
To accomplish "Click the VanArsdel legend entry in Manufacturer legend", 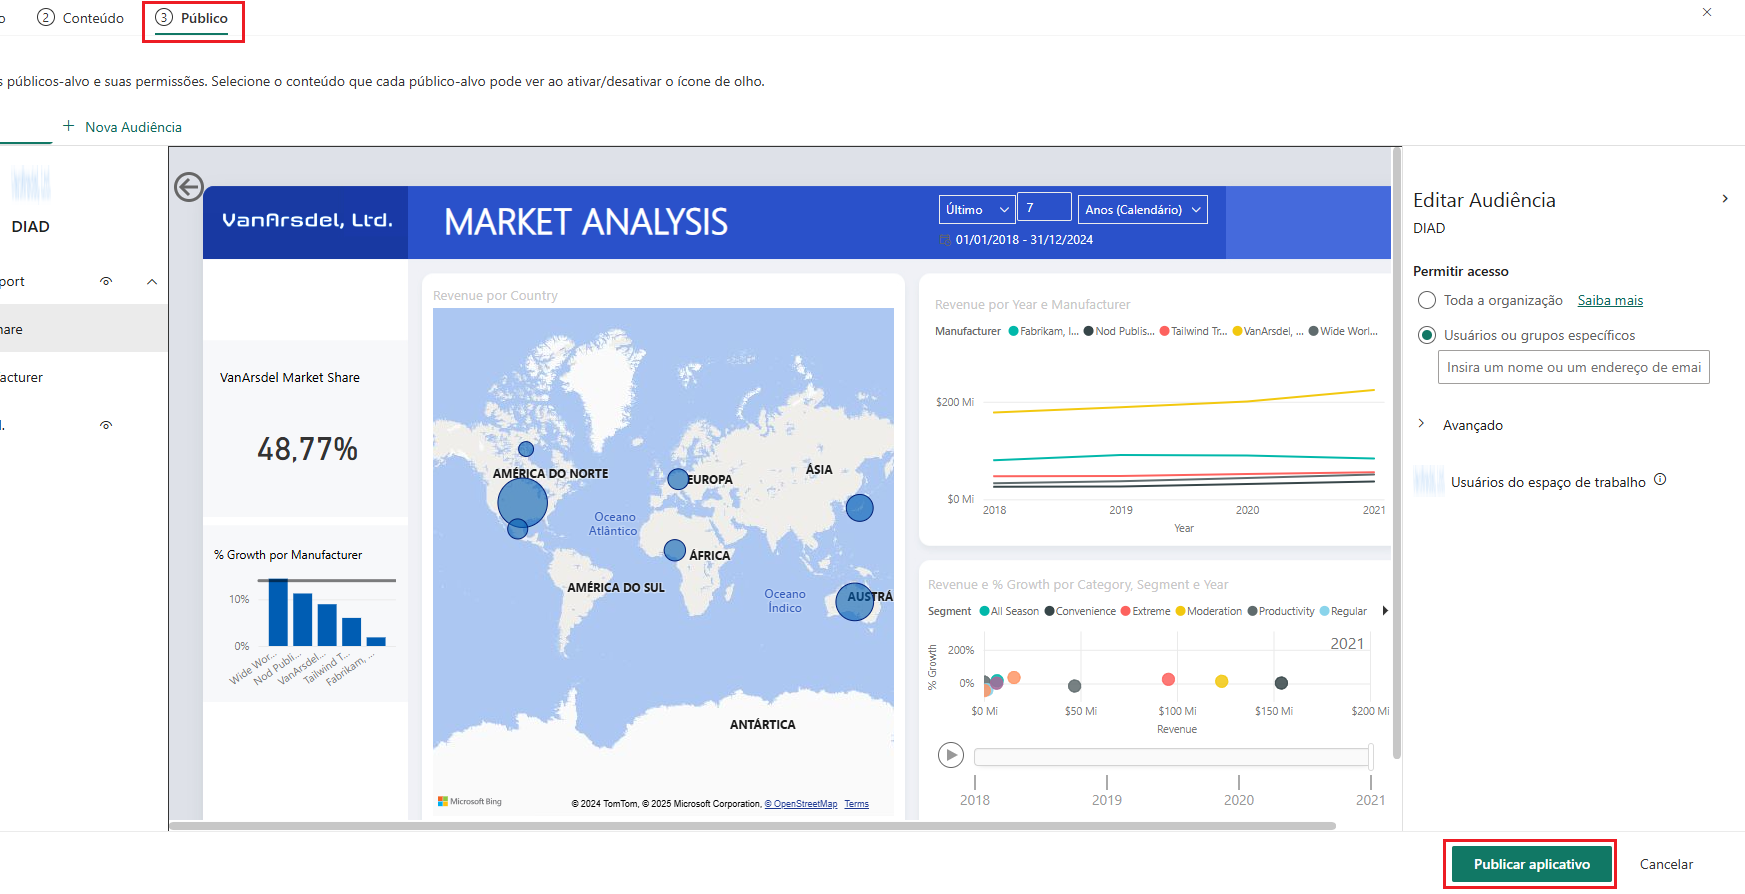I will [1268, 331].
